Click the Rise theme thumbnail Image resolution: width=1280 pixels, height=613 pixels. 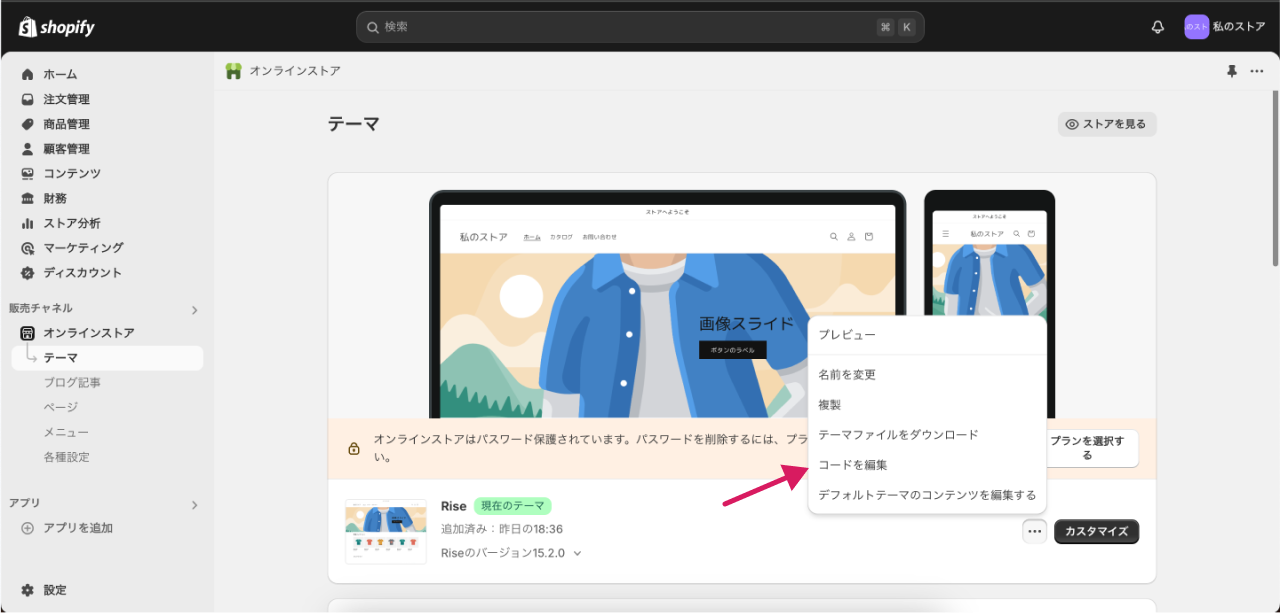[386, 531]
